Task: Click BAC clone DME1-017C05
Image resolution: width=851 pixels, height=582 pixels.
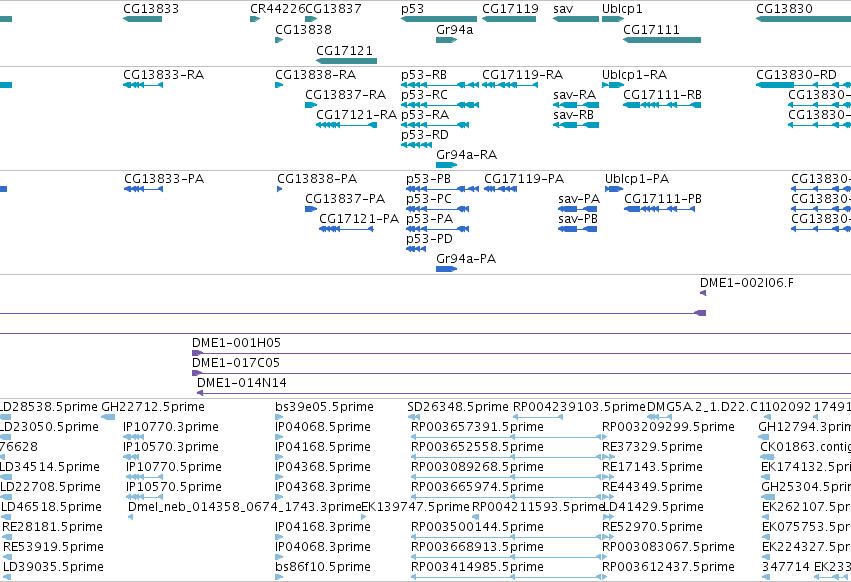Action: (x=236, y=363)
